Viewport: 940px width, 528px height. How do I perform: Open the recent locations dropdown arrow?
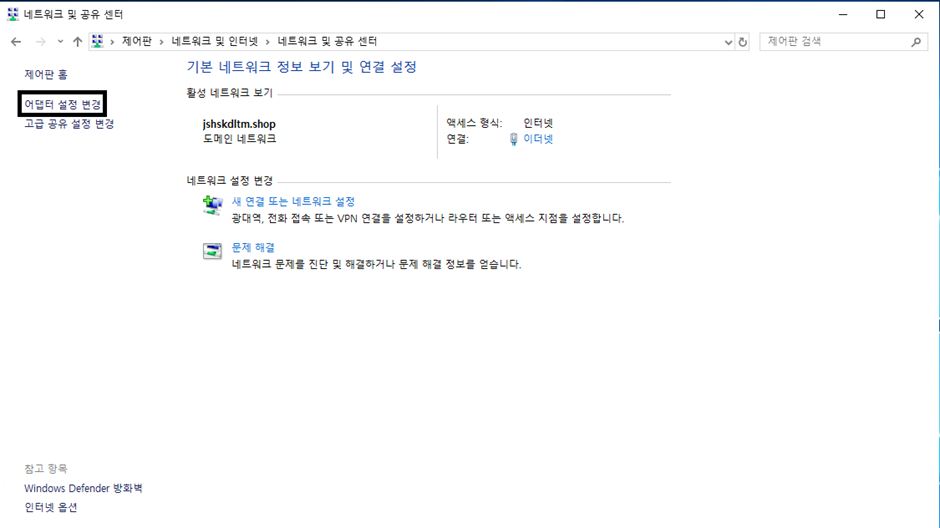(60, 42)
